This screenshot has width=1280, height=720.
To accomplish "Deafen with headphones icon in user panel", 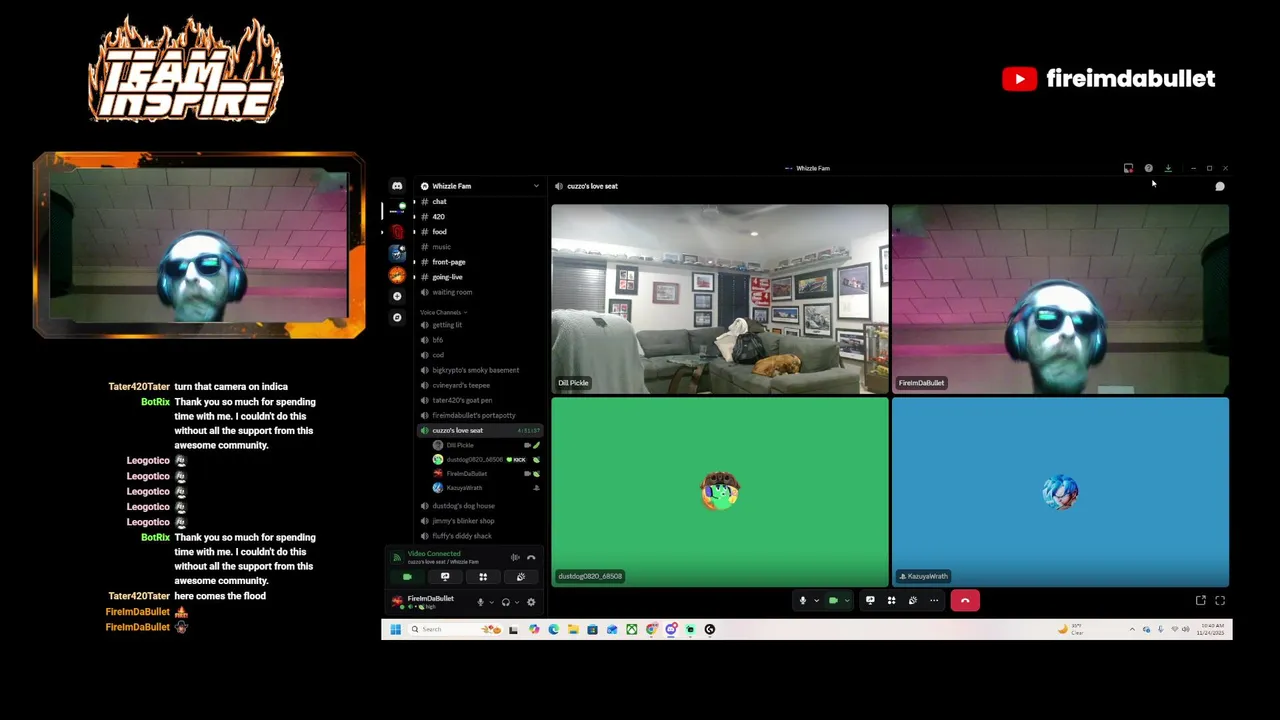I will [506, 602].
